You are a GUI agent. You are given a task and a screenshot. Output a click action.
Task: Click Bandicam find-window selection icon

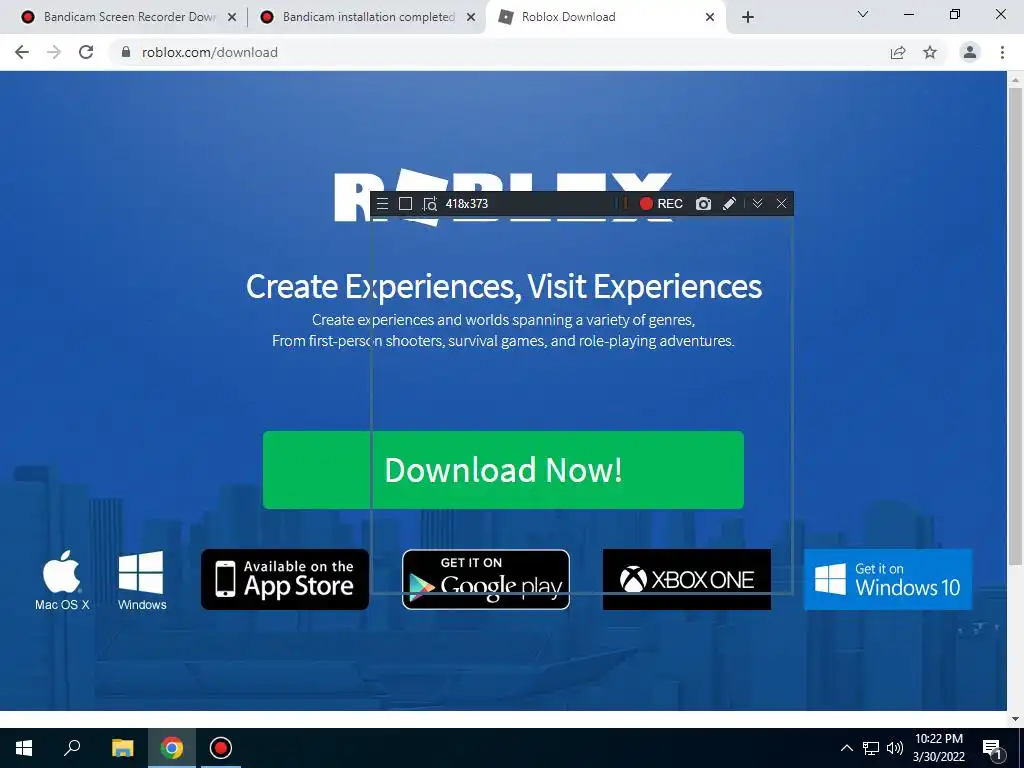point(430,204)
